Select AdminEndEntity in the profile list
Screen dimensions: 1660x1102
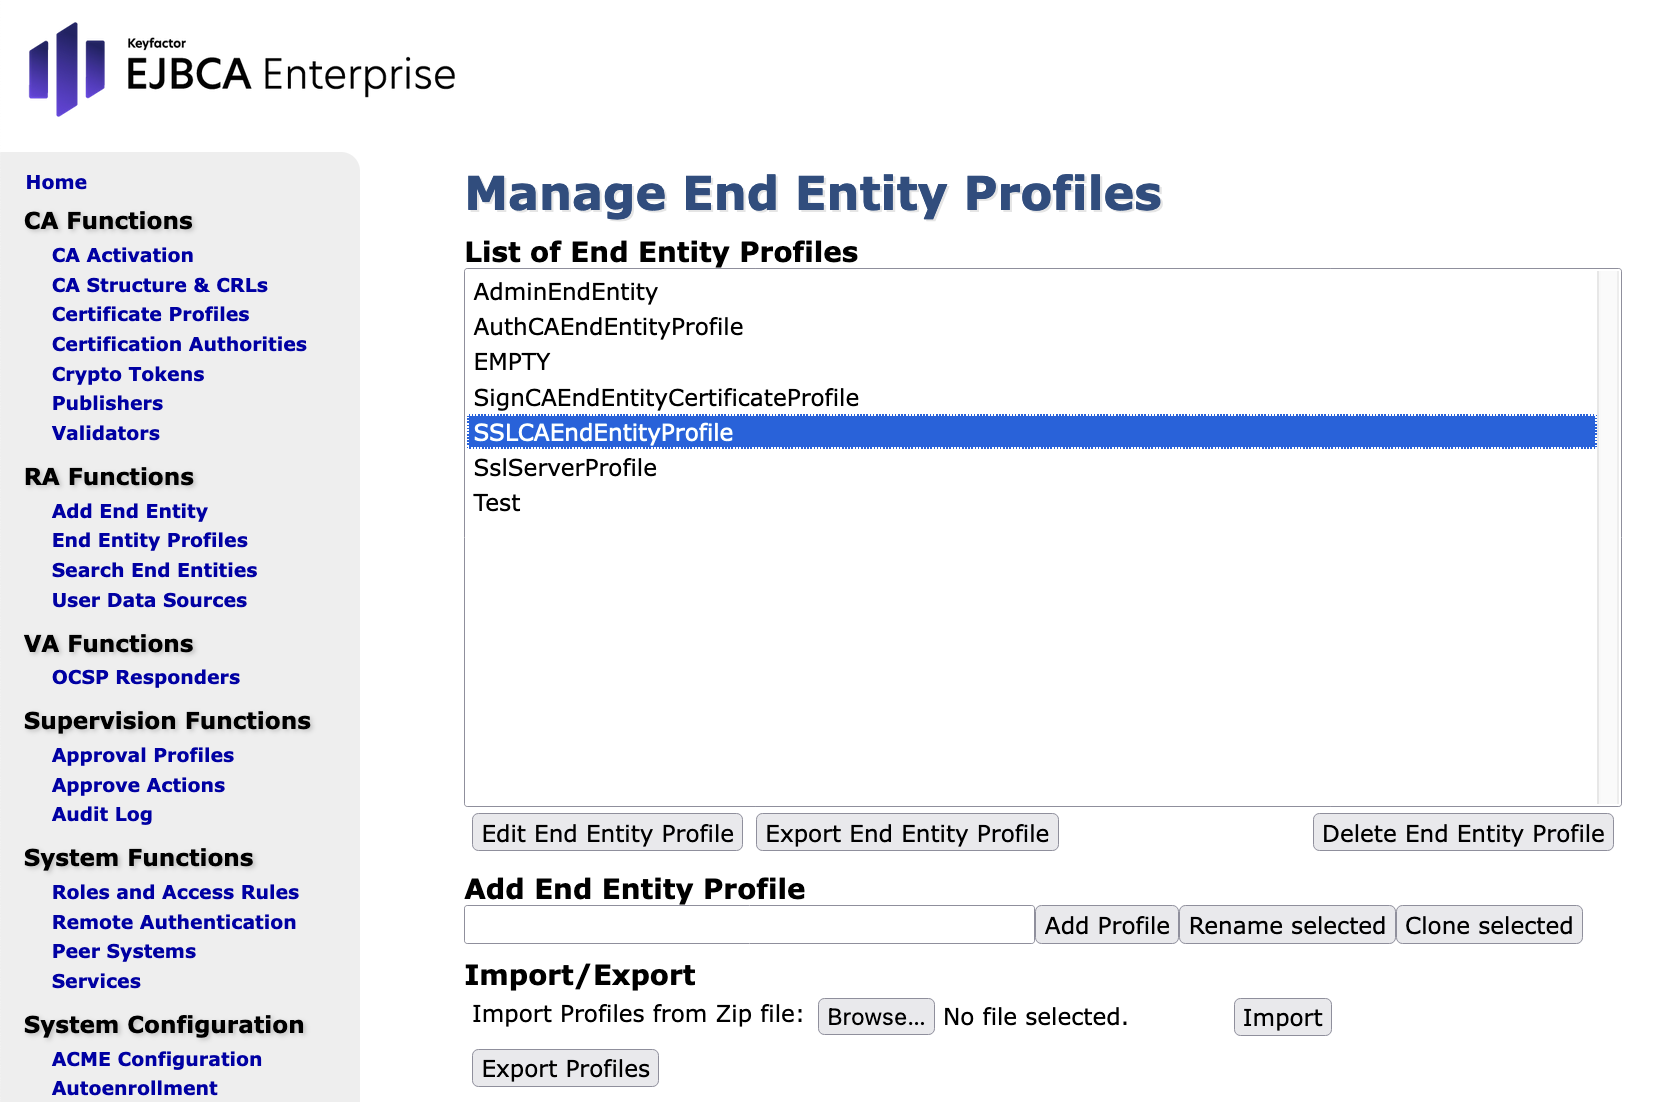[566, 292]
